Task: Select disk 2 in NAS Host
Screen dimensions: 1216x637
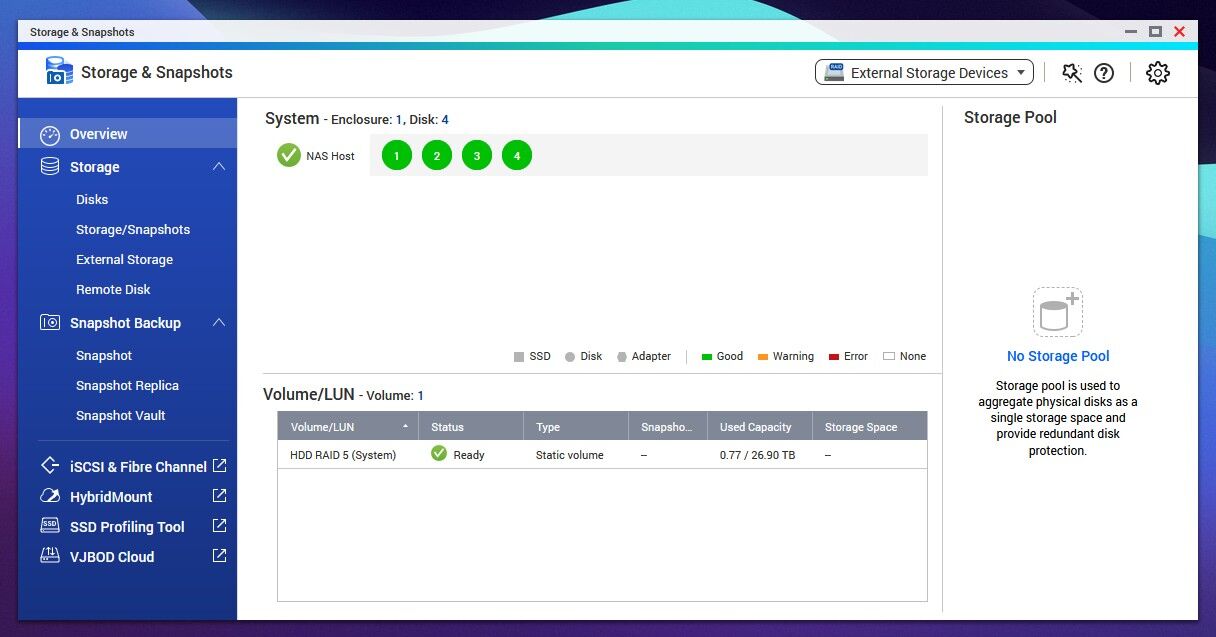Action: pyautogui.click(x=437, y=155)
